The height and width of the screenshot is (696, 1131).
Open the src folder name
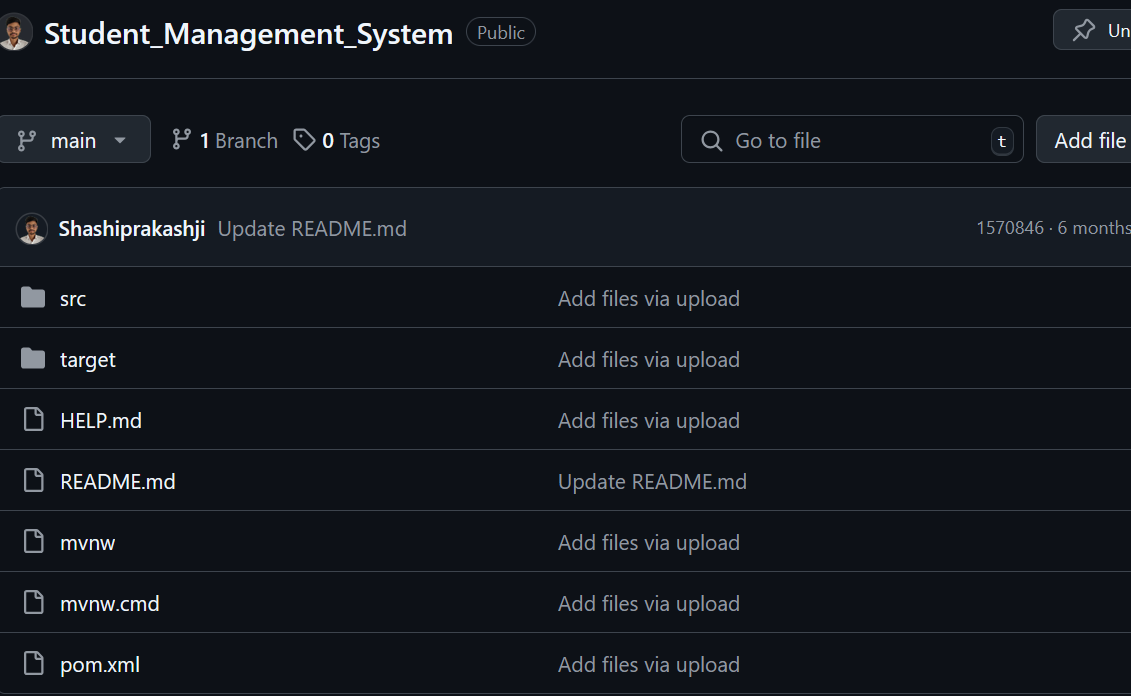click(73, 298)
